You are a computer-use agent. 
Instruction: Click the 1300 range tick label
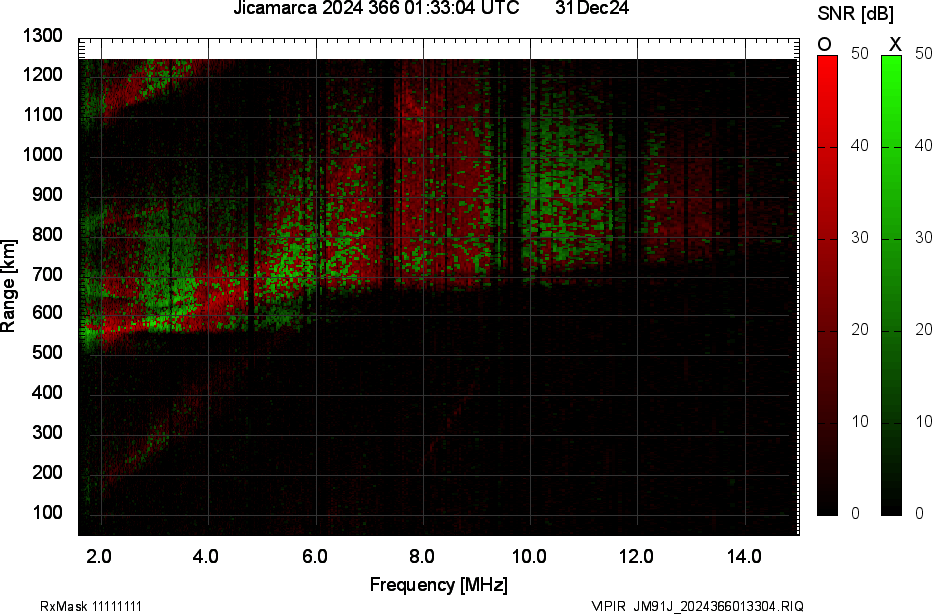click(43, 36)
